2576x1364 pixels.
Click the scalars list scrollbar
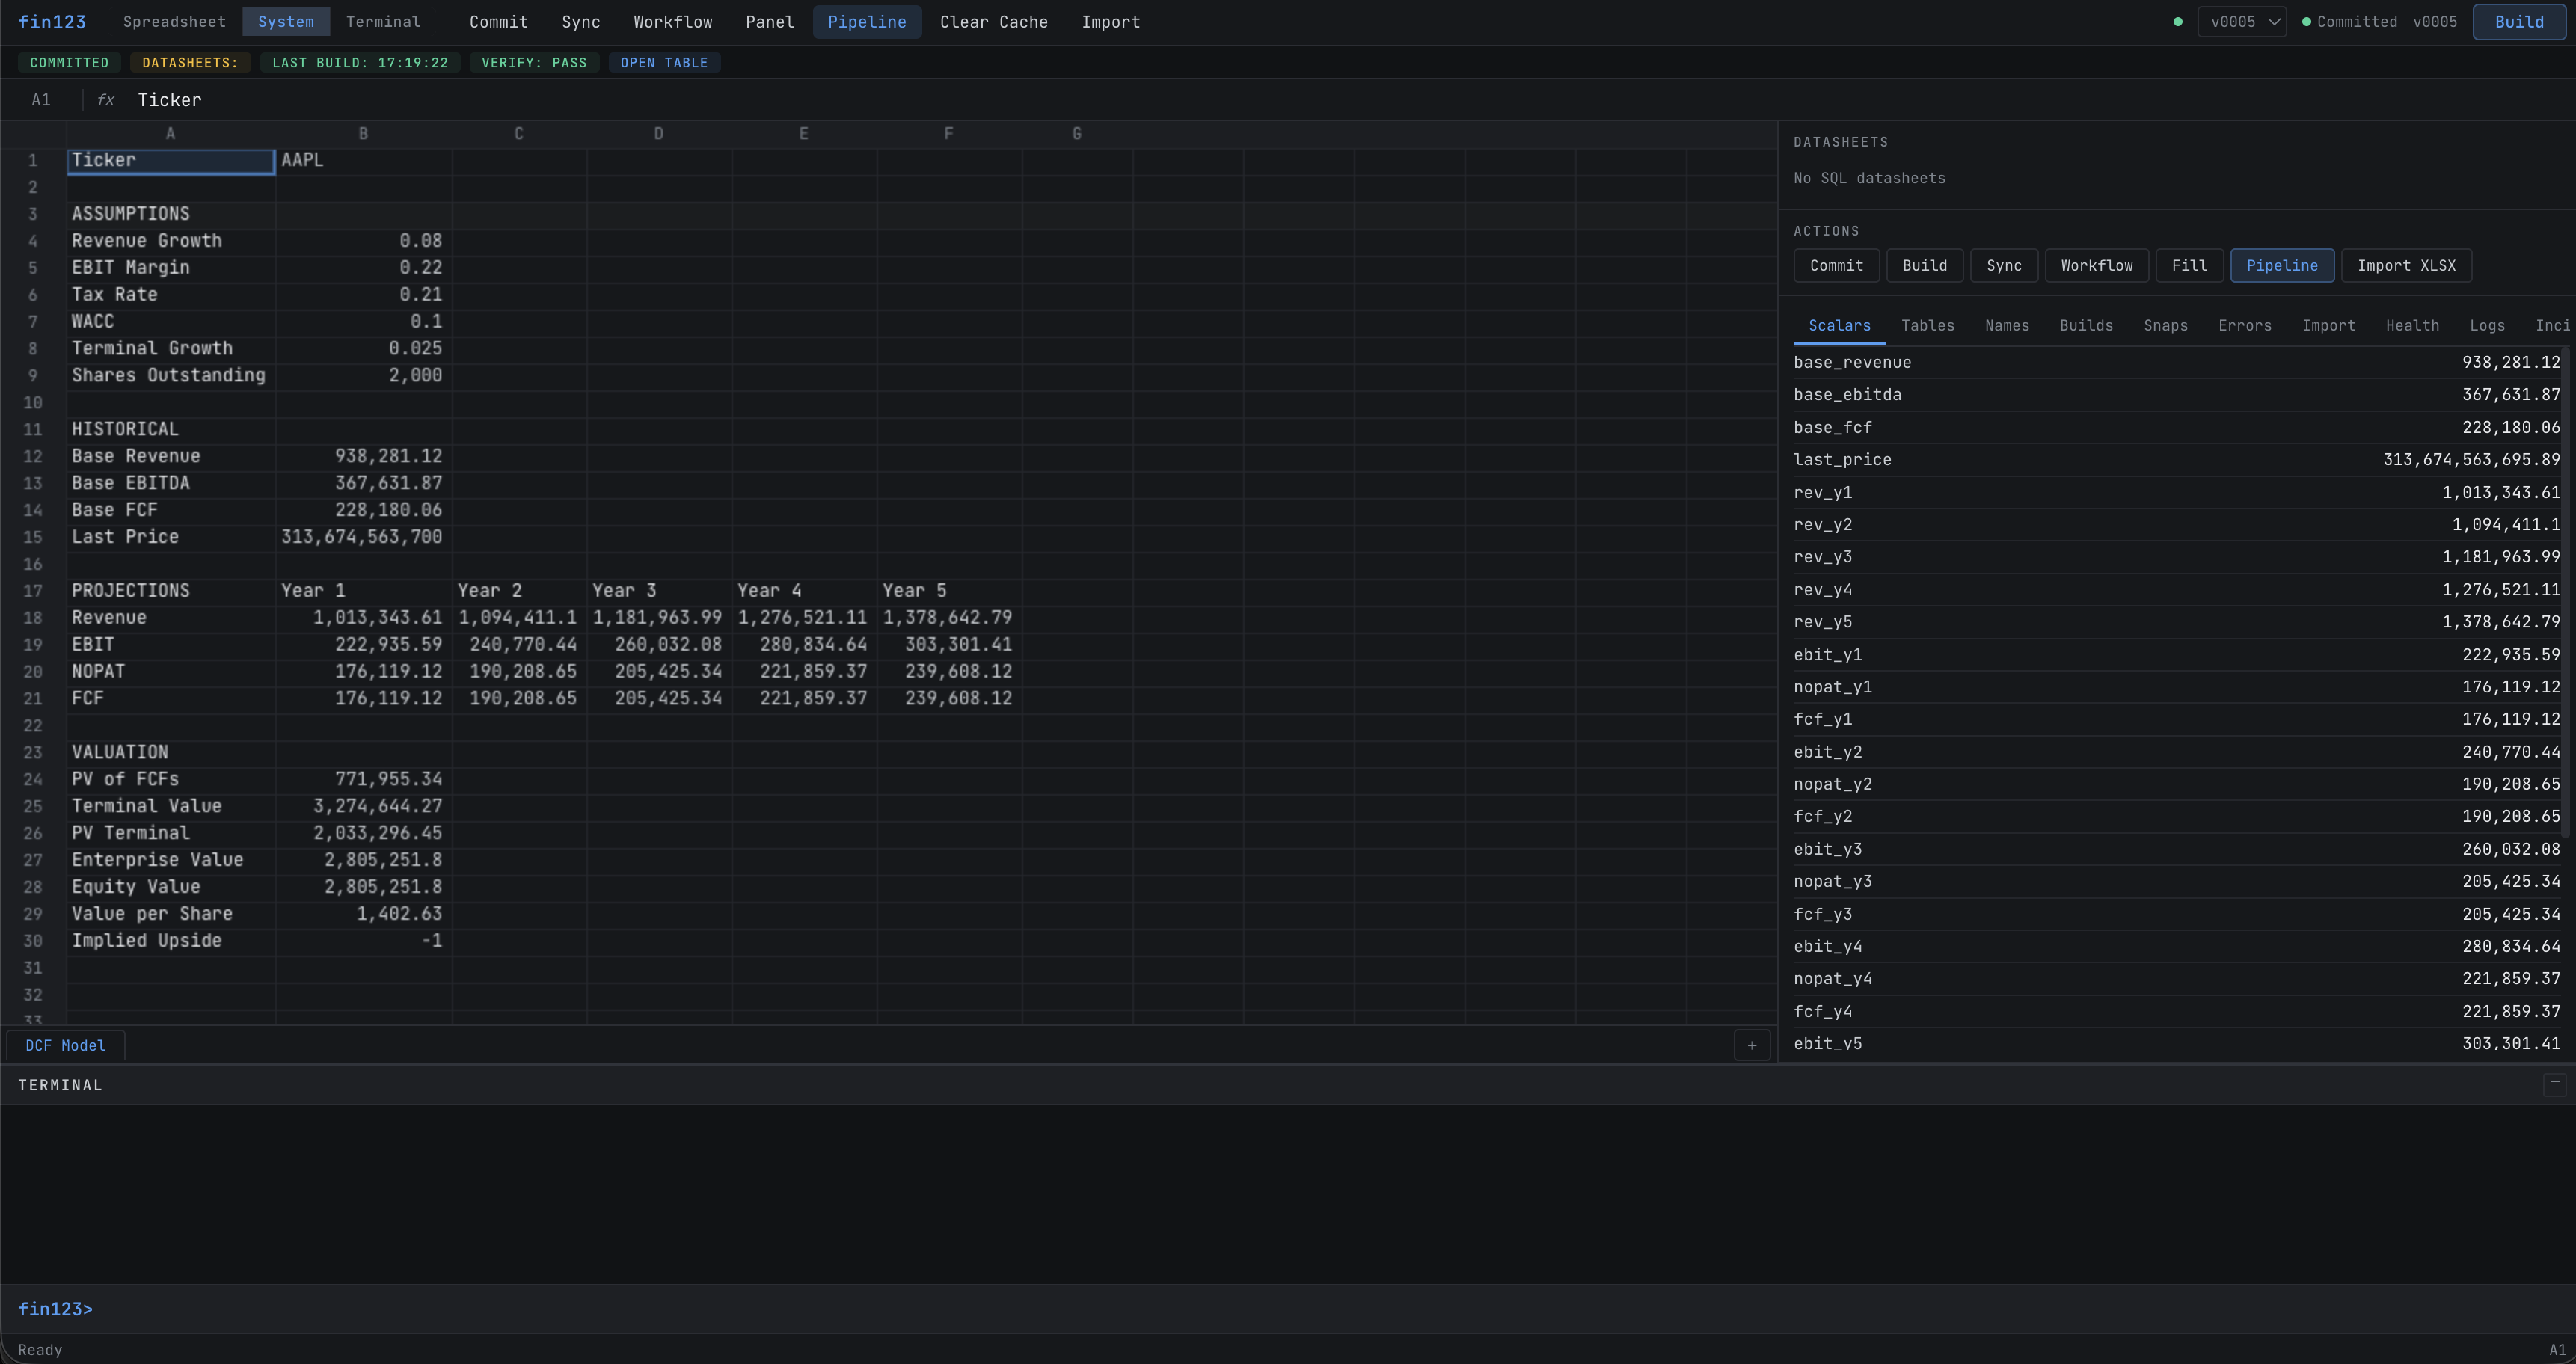pos(2567,590)
